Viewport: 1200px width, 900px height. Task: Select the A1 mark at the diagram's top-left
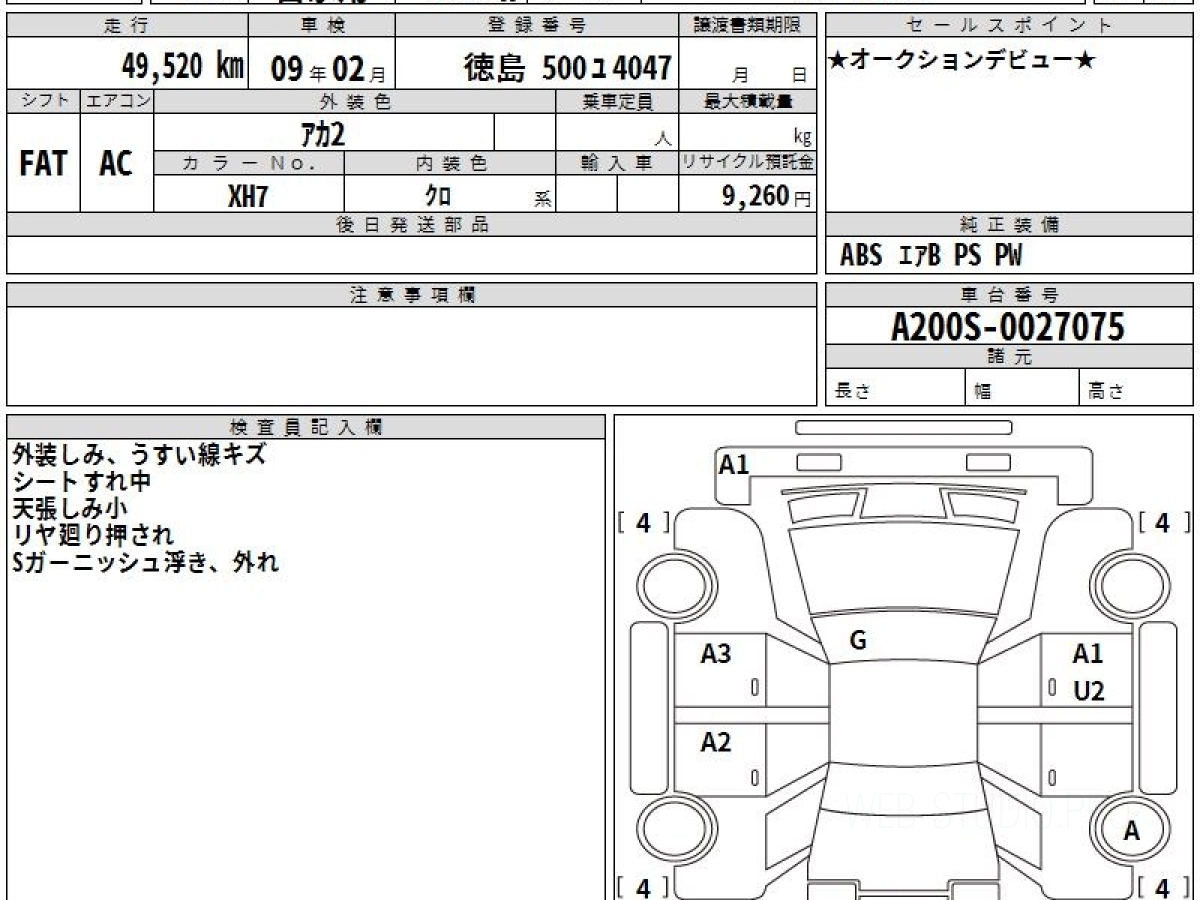coord(734,464)
